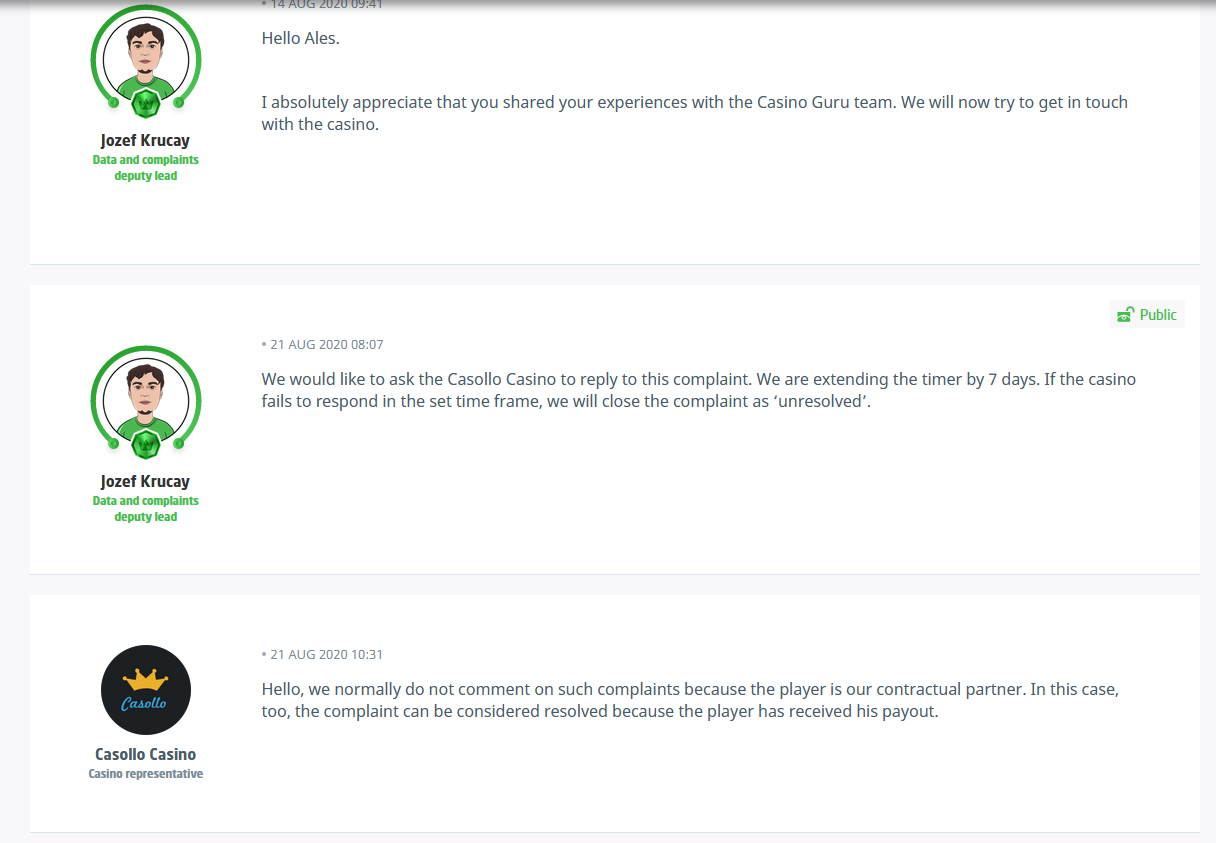Click the second Data and complaints deputy lead label
Image resolution: width=1216 pixels, height=843 pixels.
146,509
